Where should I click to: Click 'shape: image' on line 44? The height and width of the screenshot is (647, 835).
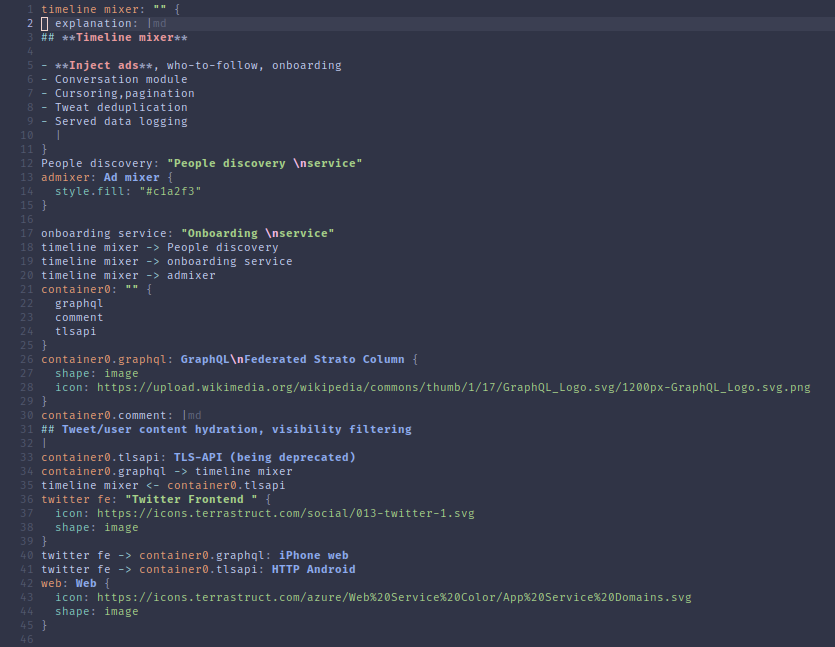point(97,611)
